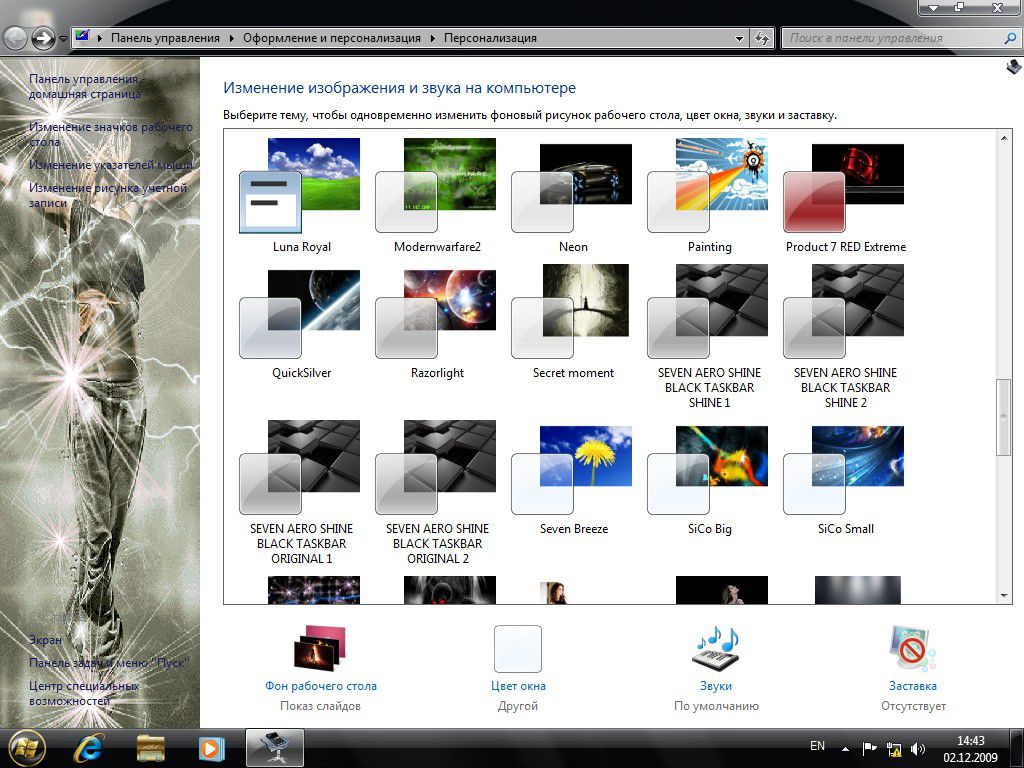This screenshot has width=1024, height=768.
Task: Click the theme list scroll up arrow
Action: (x=1004, y=138)
